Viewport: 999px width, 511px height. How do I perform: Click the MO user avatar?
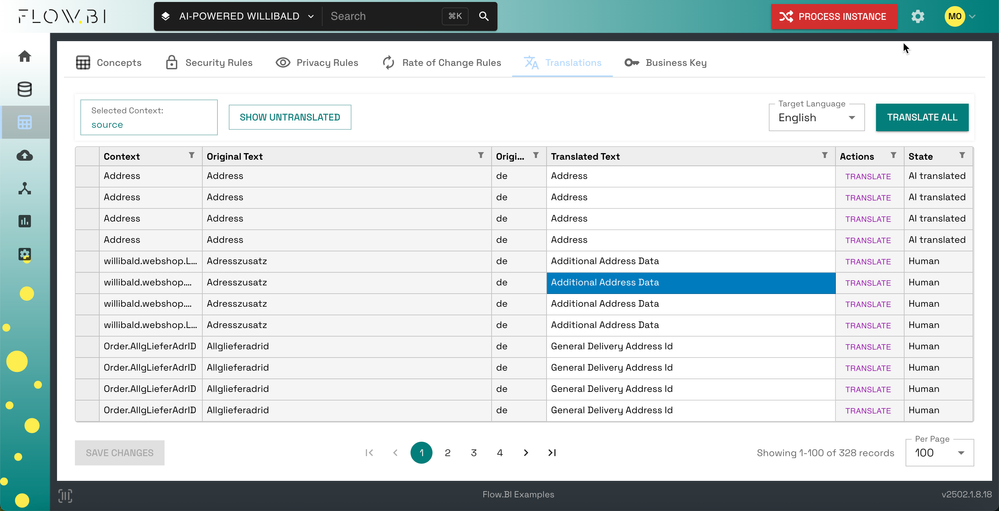[954, 17]
